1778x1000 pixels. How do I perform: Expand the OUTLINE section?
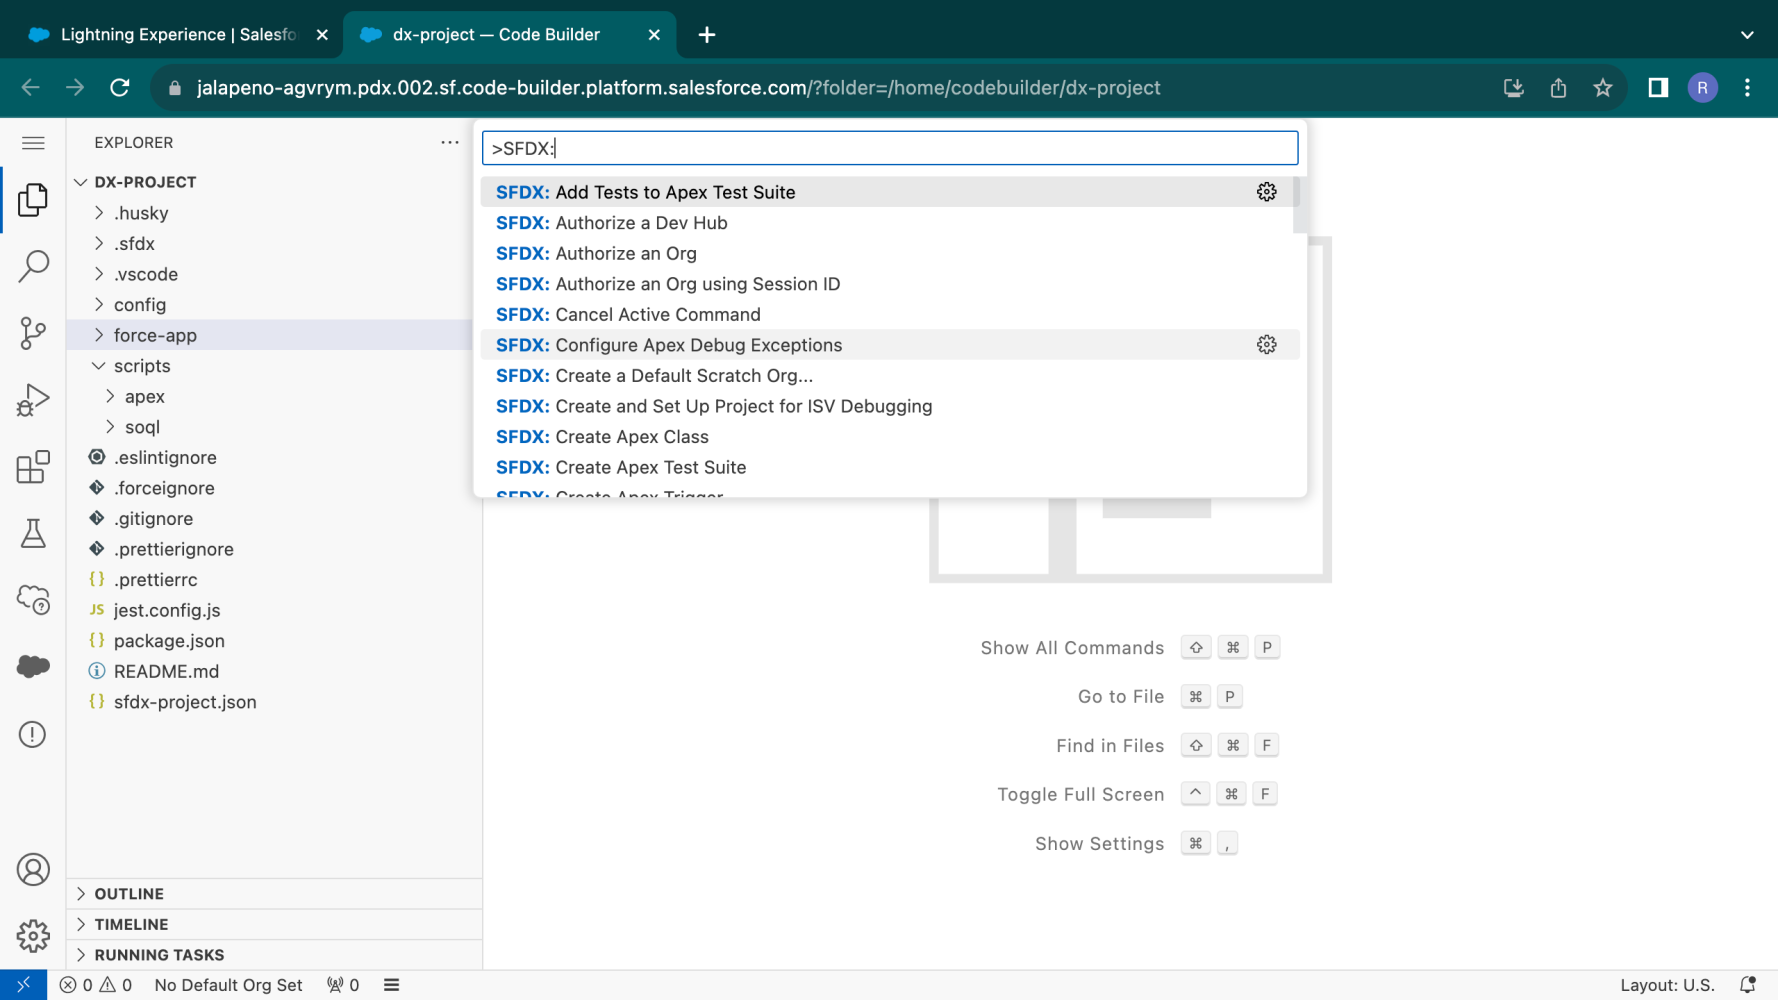275,894
